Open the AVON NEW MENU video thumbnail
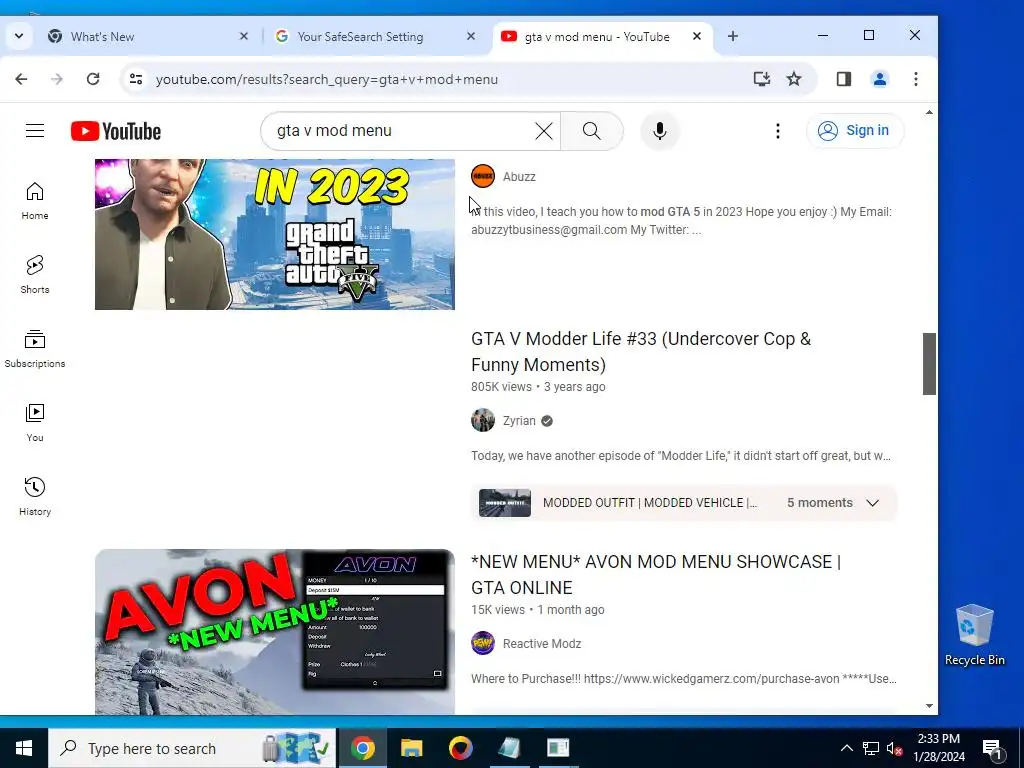1024x768 pixels. [275, 632]
